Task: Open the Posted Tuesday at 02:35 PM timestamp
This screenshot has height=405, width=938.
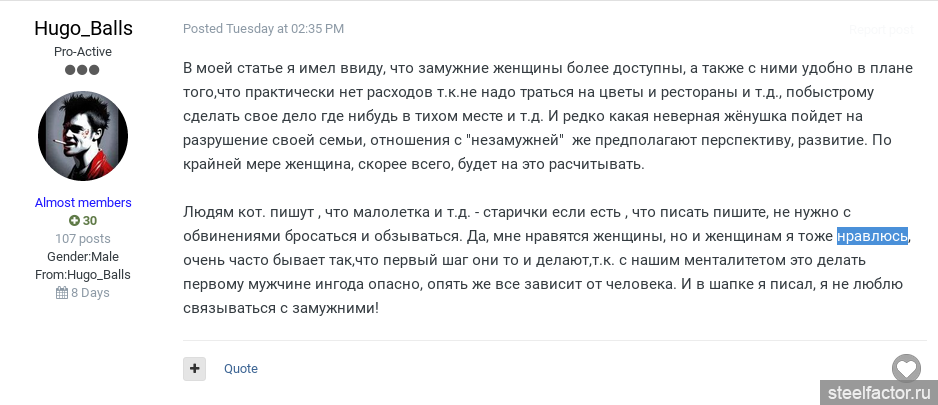Action: tap(263, 29)
